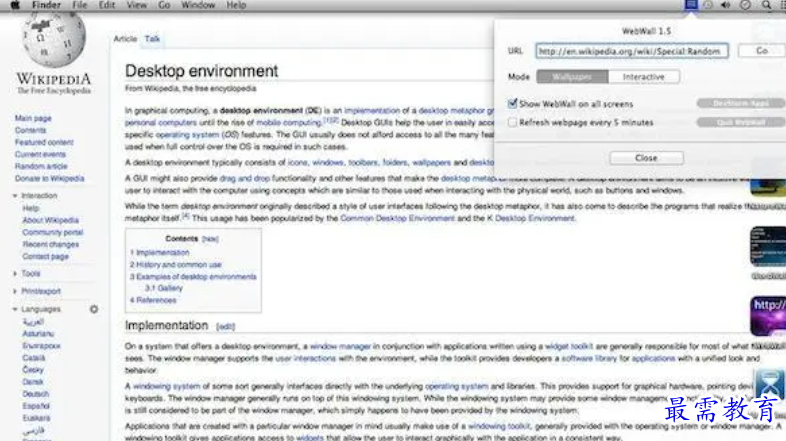Expand the Print/export sidebar section
Viewport: 786px width, 441px height.
tap(15, 291)
